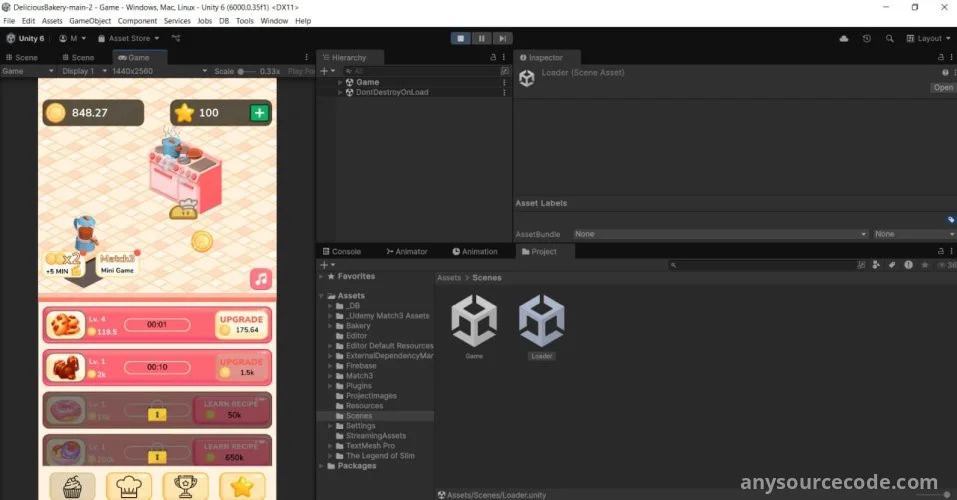This screenshot has height=500, width=957.
Task: Click the search icon in top toolbar
Action: pyautogui.click(x=888, y=38)
